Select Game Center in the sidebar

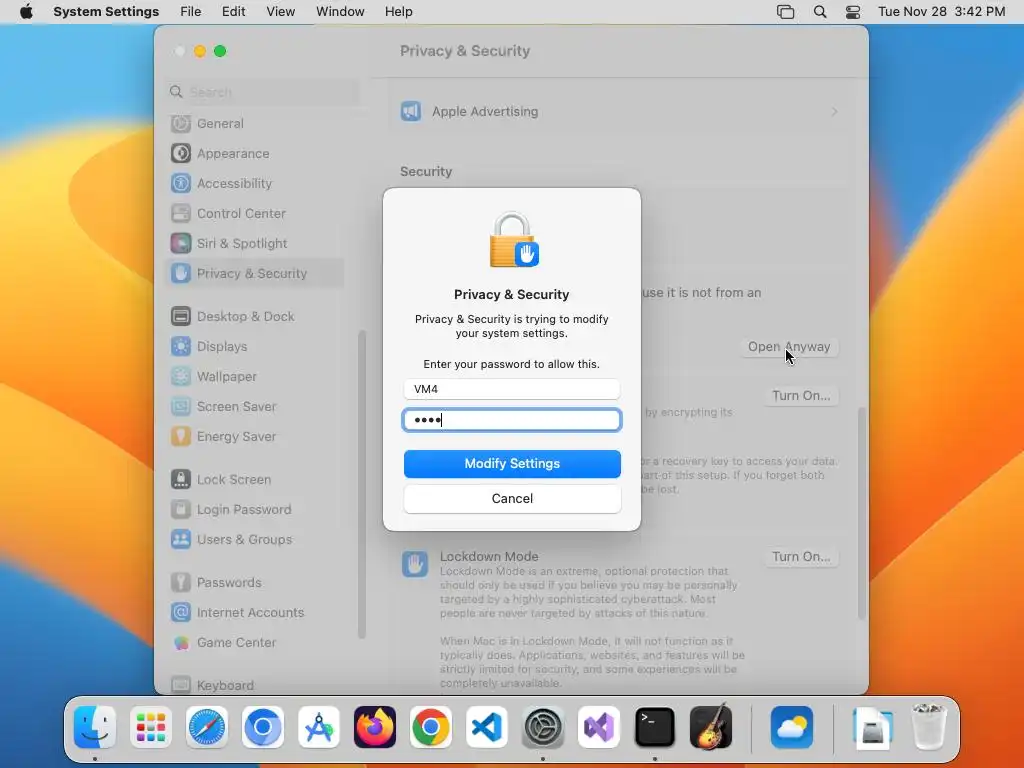pyautogui.click(x=256, y=643)
